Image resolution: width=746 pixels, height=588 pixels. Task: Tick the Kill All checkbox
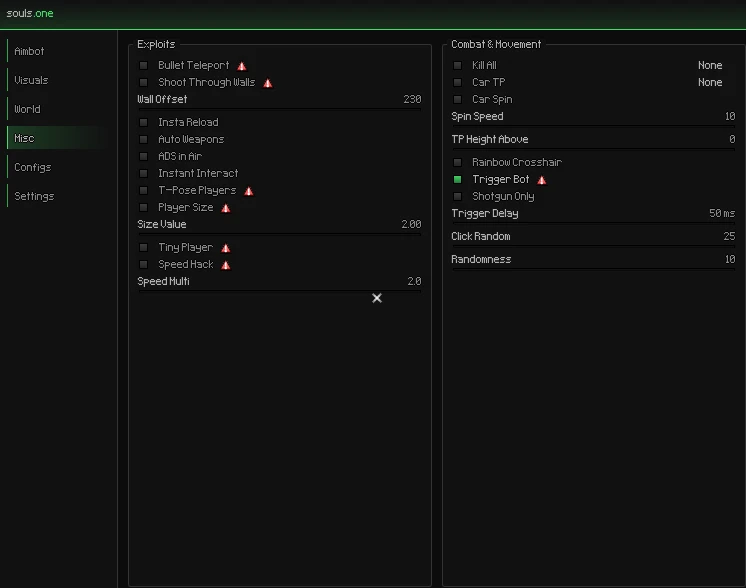pyautogui.click(x=457, y=66)
